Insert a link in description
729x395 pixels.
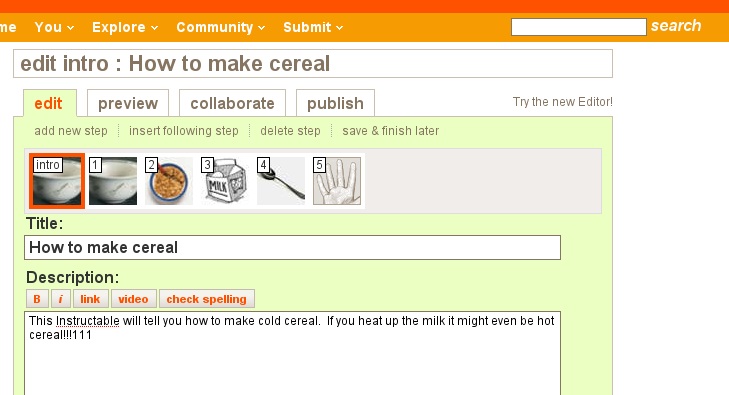tap(90, 299)
